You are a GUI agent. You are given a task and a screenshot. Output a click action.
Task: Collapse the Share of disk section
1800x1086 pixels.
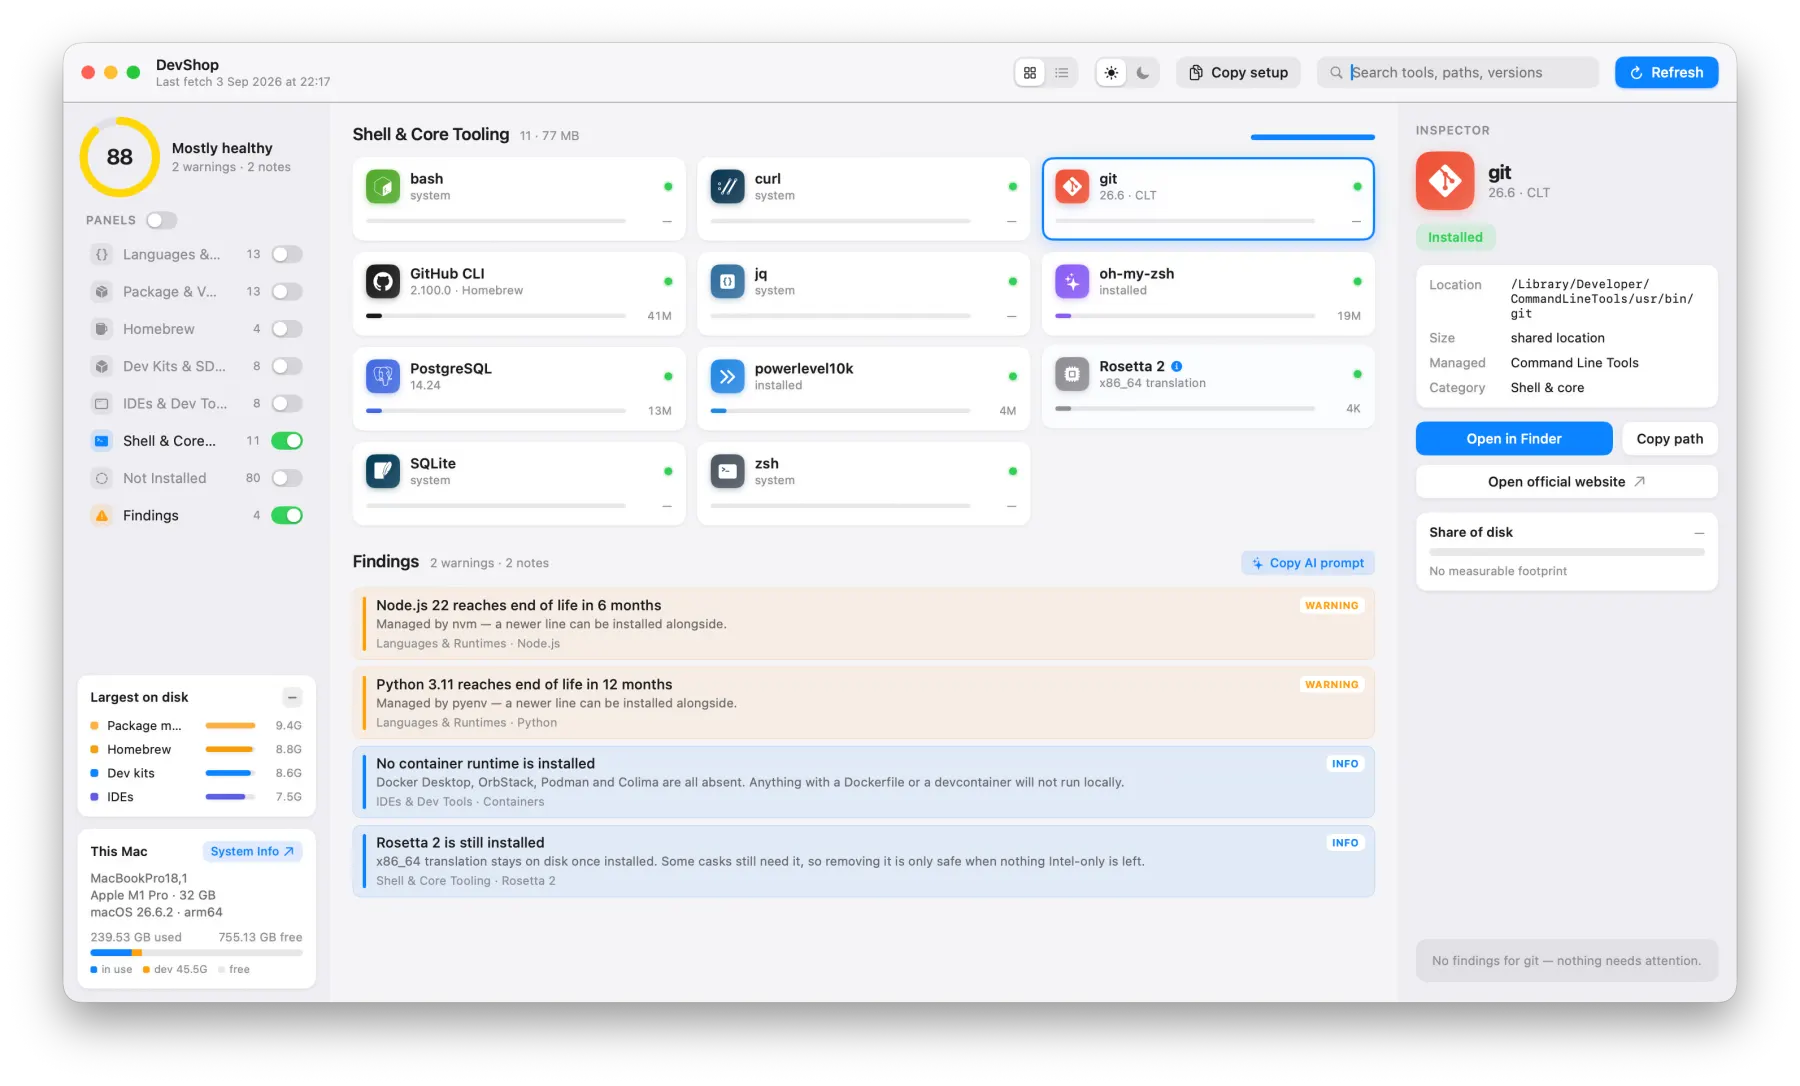(1698, 532)
